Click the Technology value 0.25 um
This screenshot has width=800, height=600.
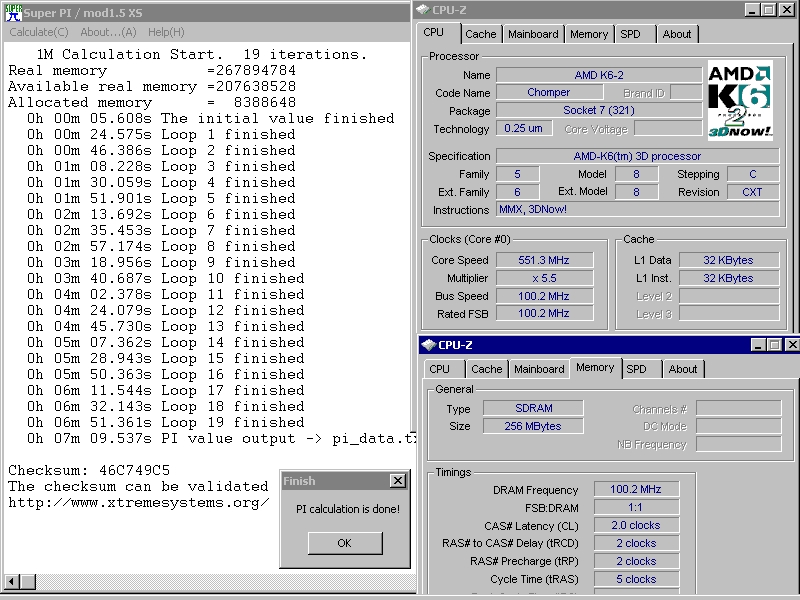pyautogui.click(x=523, y=129)
